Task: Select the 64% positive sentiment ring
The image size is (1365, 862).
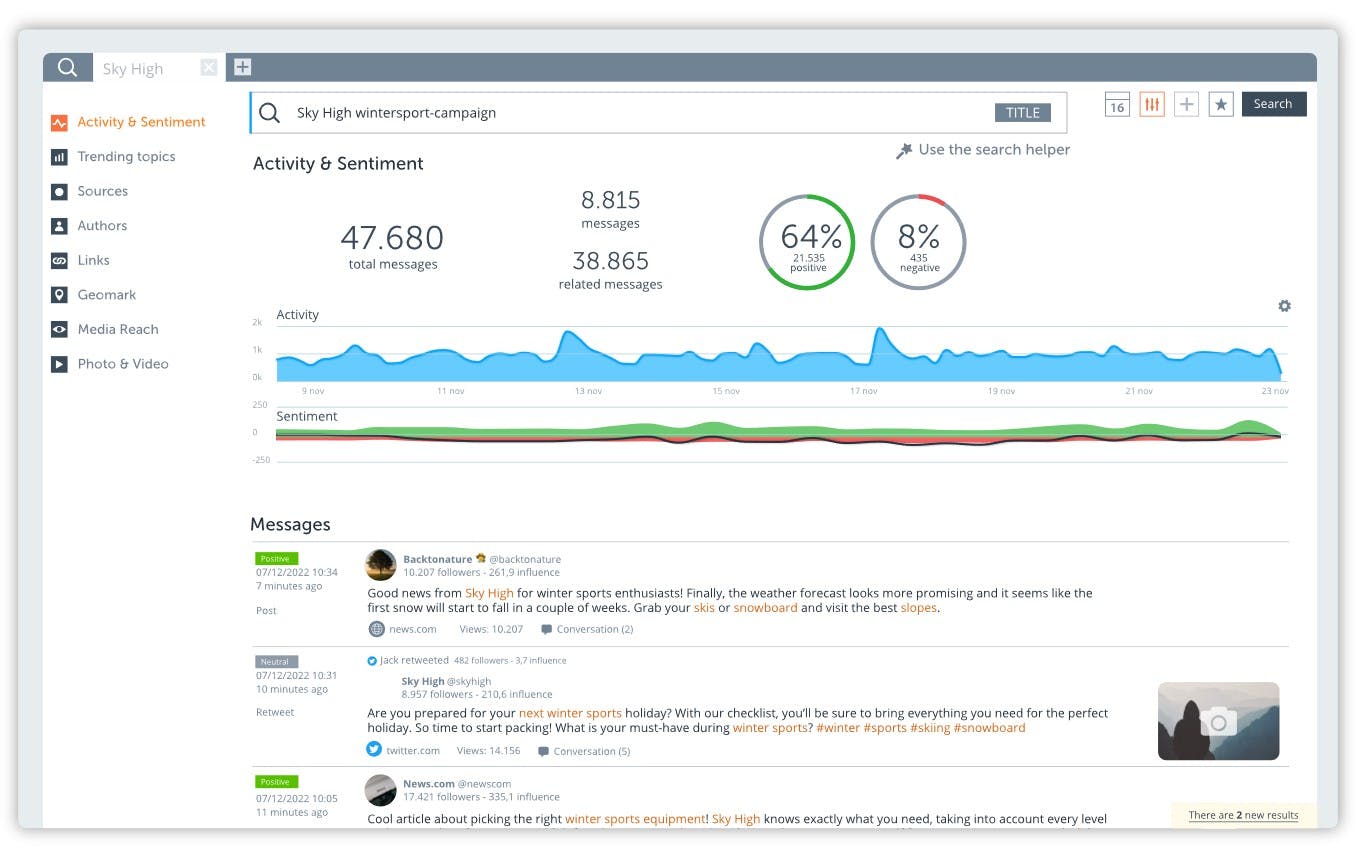Action: pyautogui.click(x=807, y=242)
